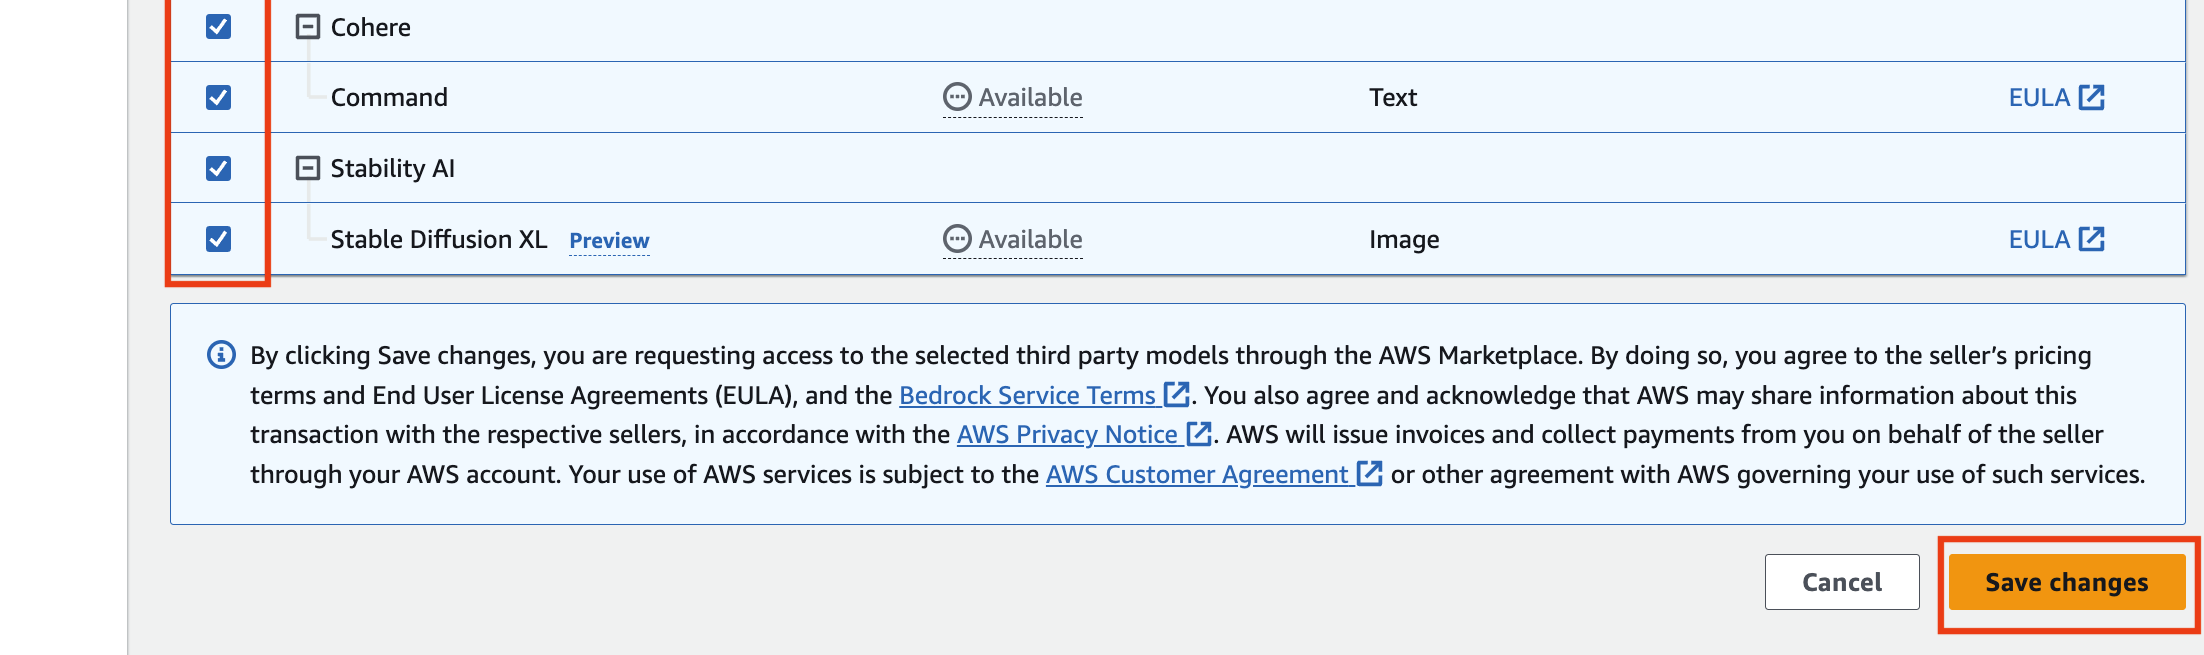Click the Available status icon for Stable Diffusion XL
Viewport: 2204px width, 655px height.
957,239
